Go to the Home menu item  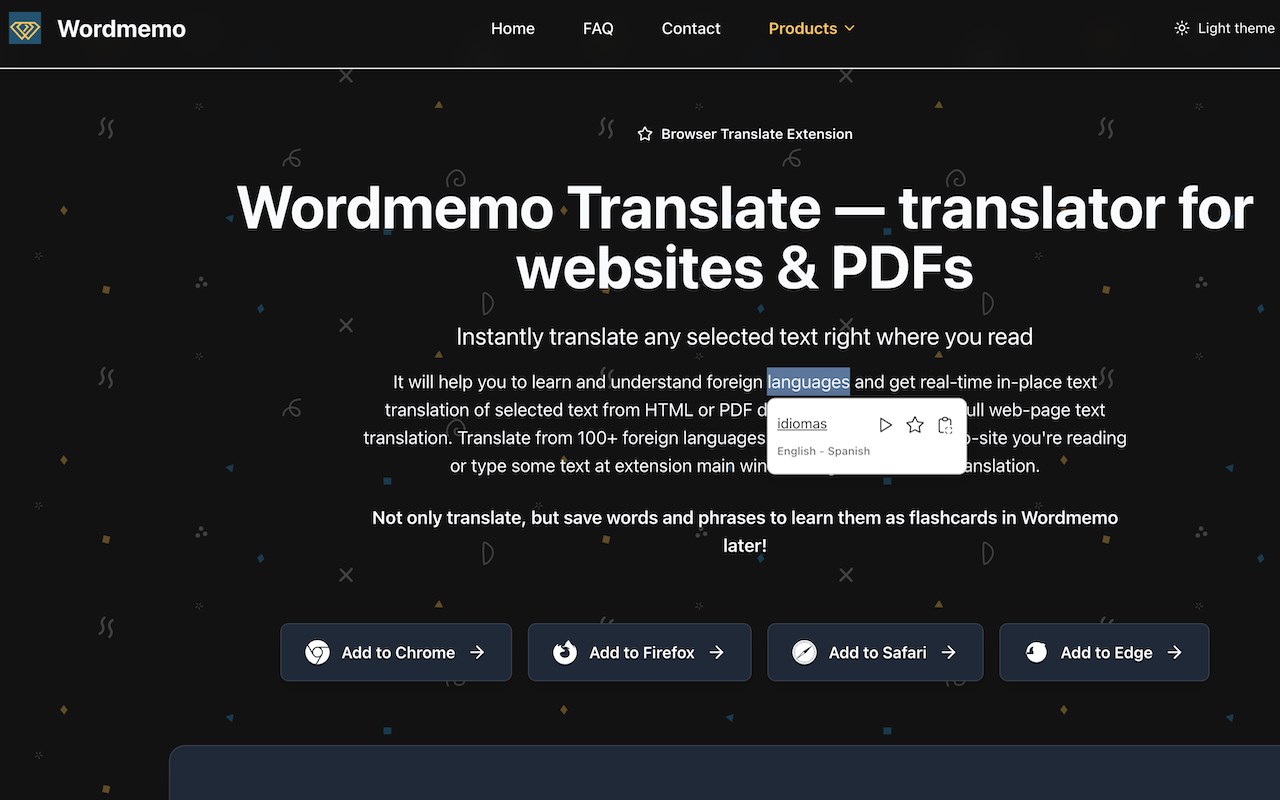[x=512, y=28]
